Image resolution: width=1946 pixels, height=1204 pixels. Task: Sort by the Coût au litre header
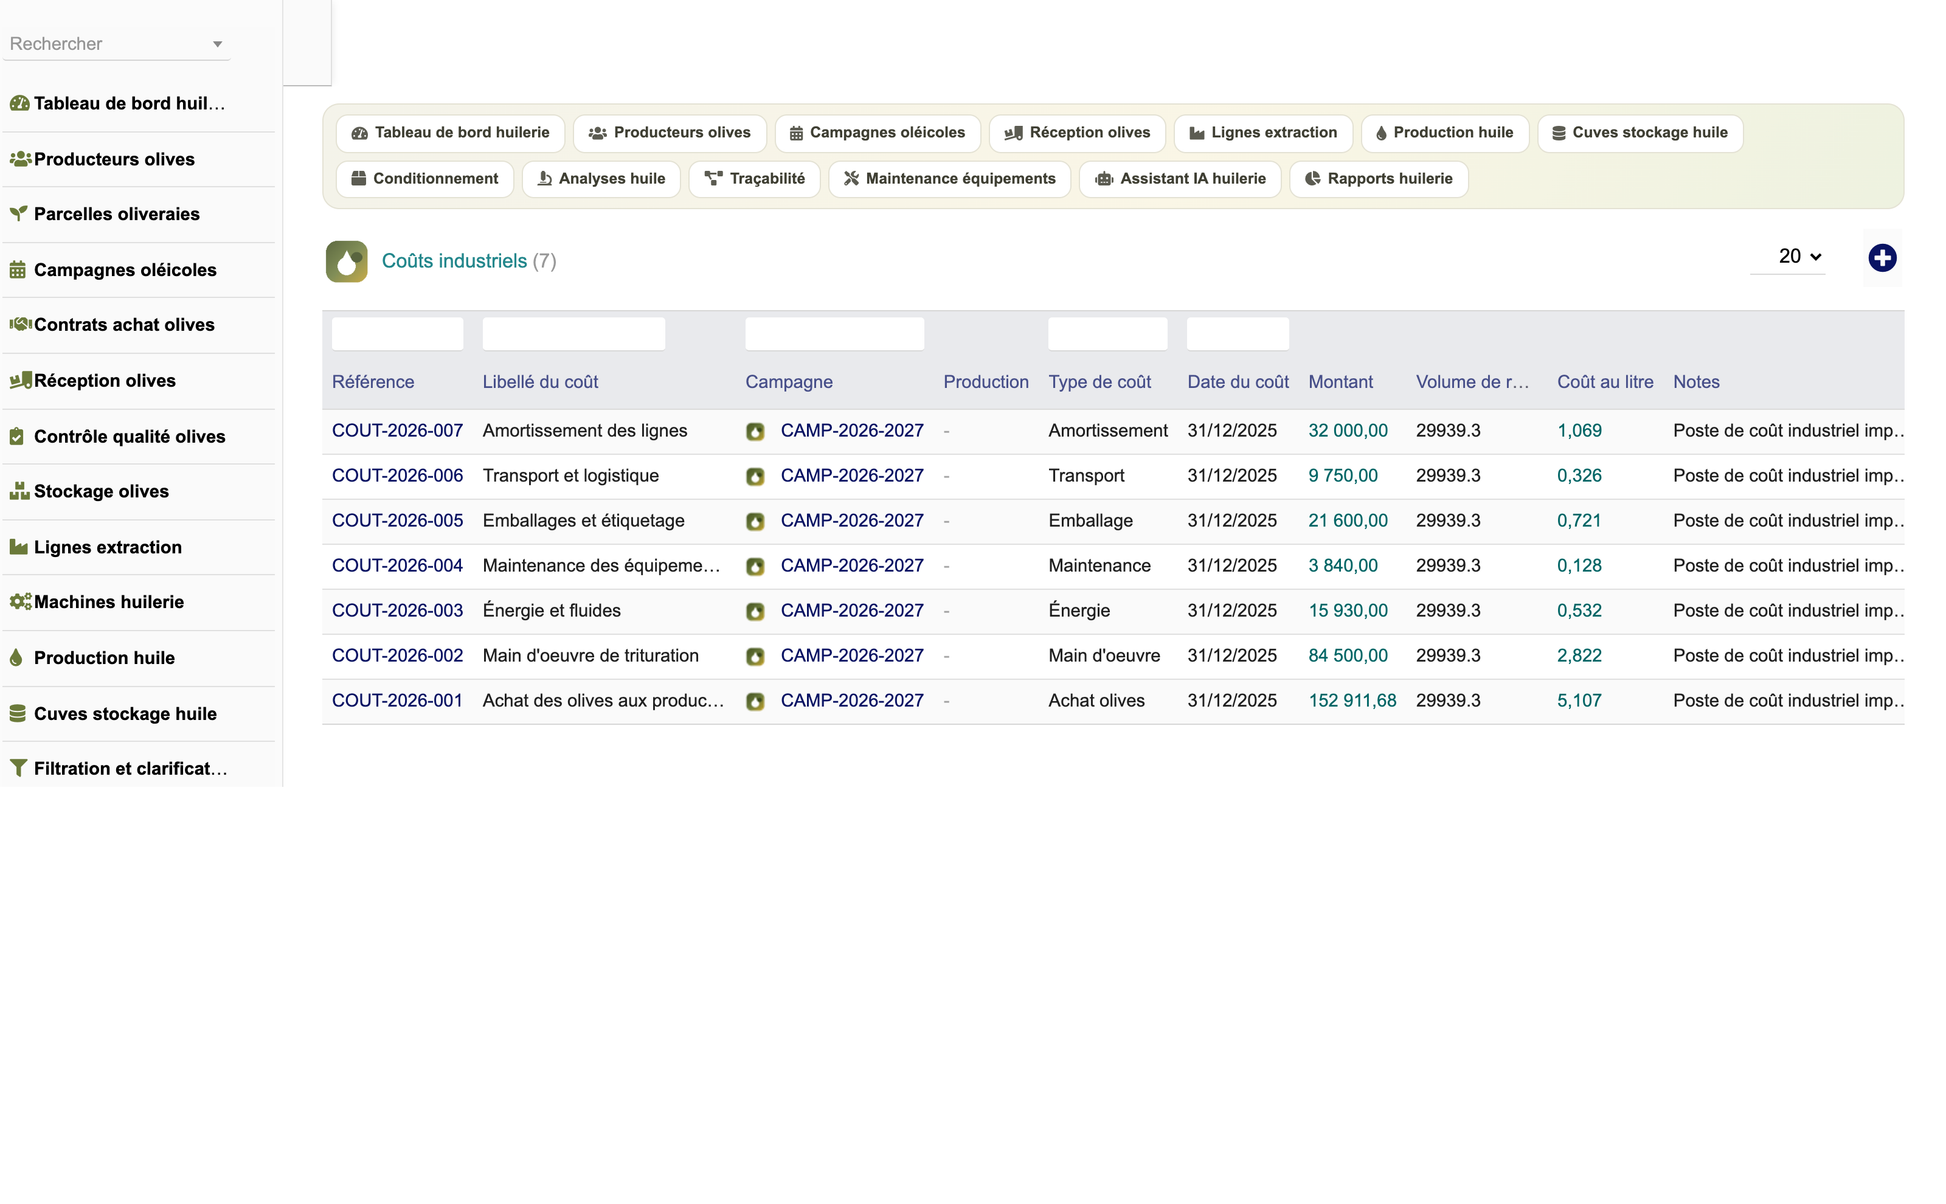[1605, 382]
